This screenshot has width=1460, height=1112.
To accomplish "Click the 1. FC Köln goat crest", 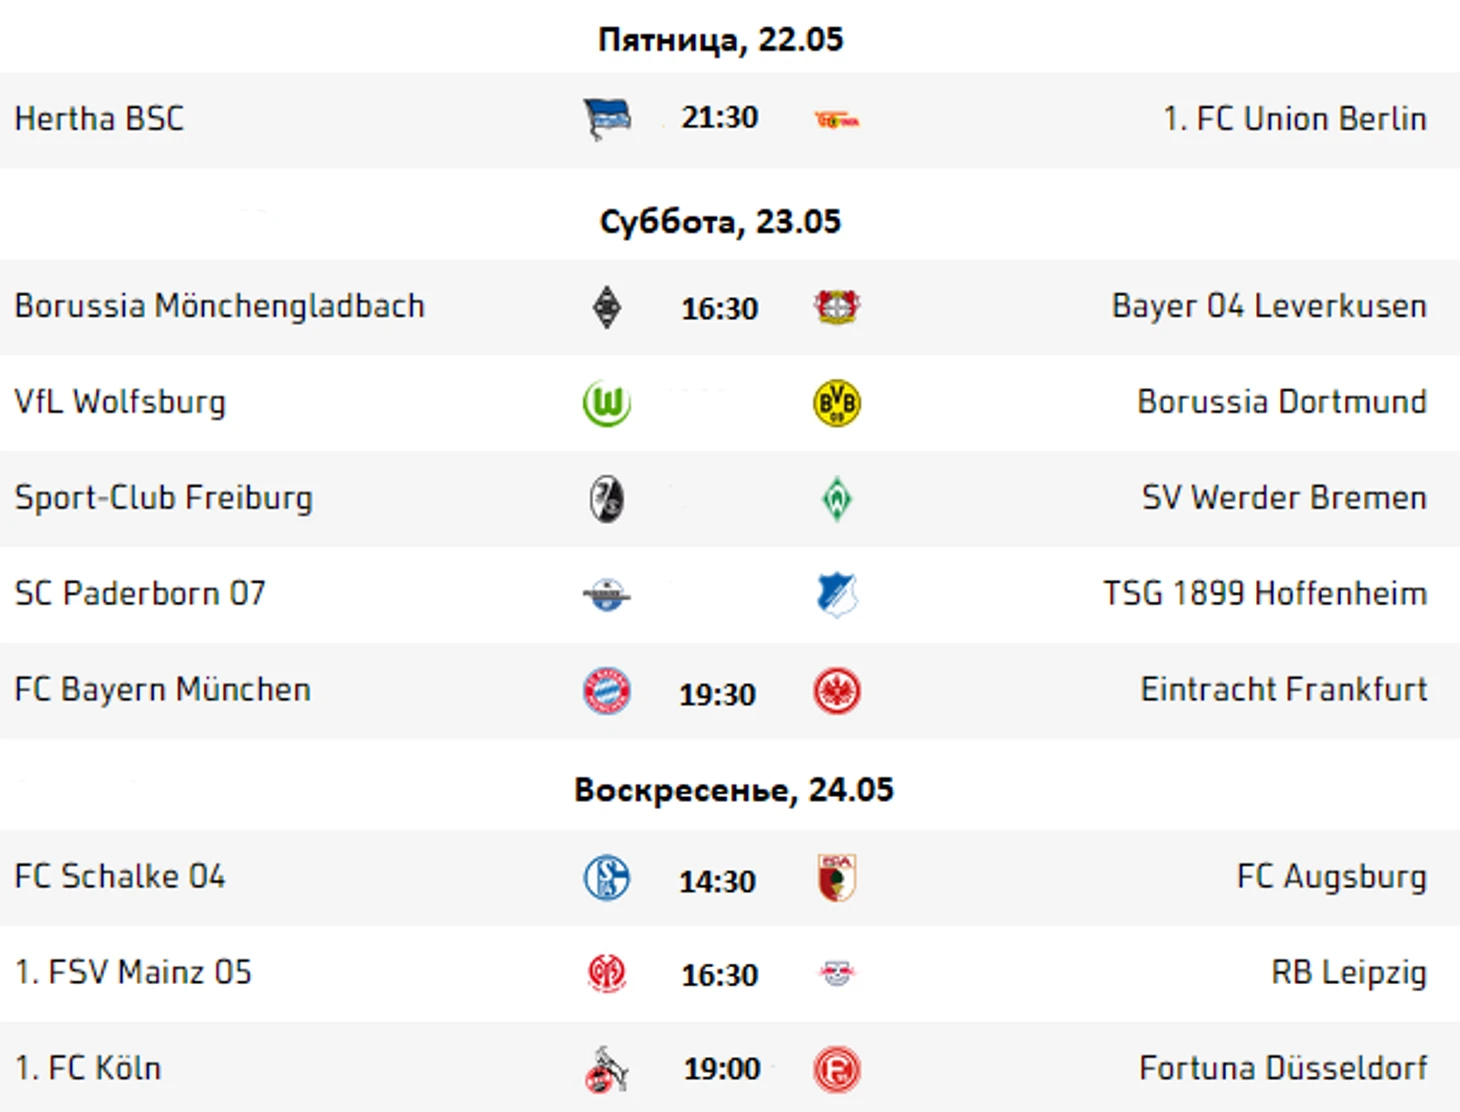I will point(607,1070).
